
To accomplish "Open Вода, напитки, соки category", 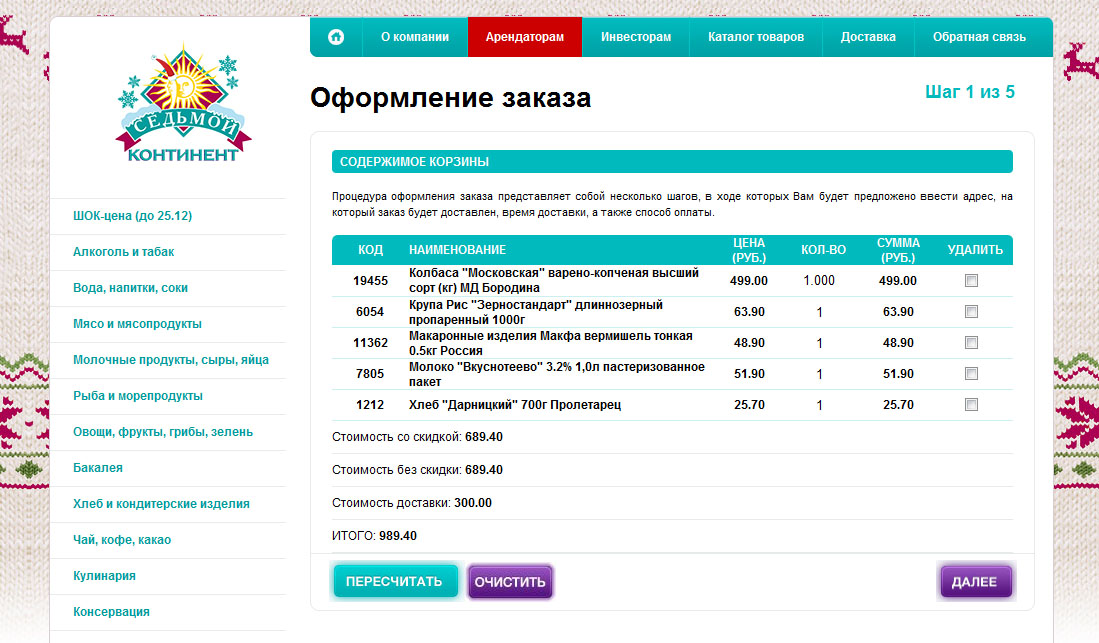I will (x=130, y=287).
